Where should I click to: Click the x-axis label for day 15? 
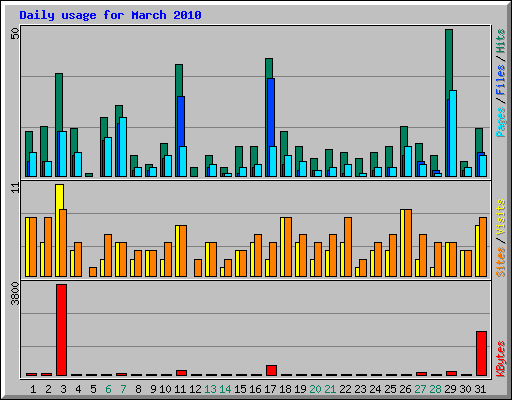[x=240, y=389]
